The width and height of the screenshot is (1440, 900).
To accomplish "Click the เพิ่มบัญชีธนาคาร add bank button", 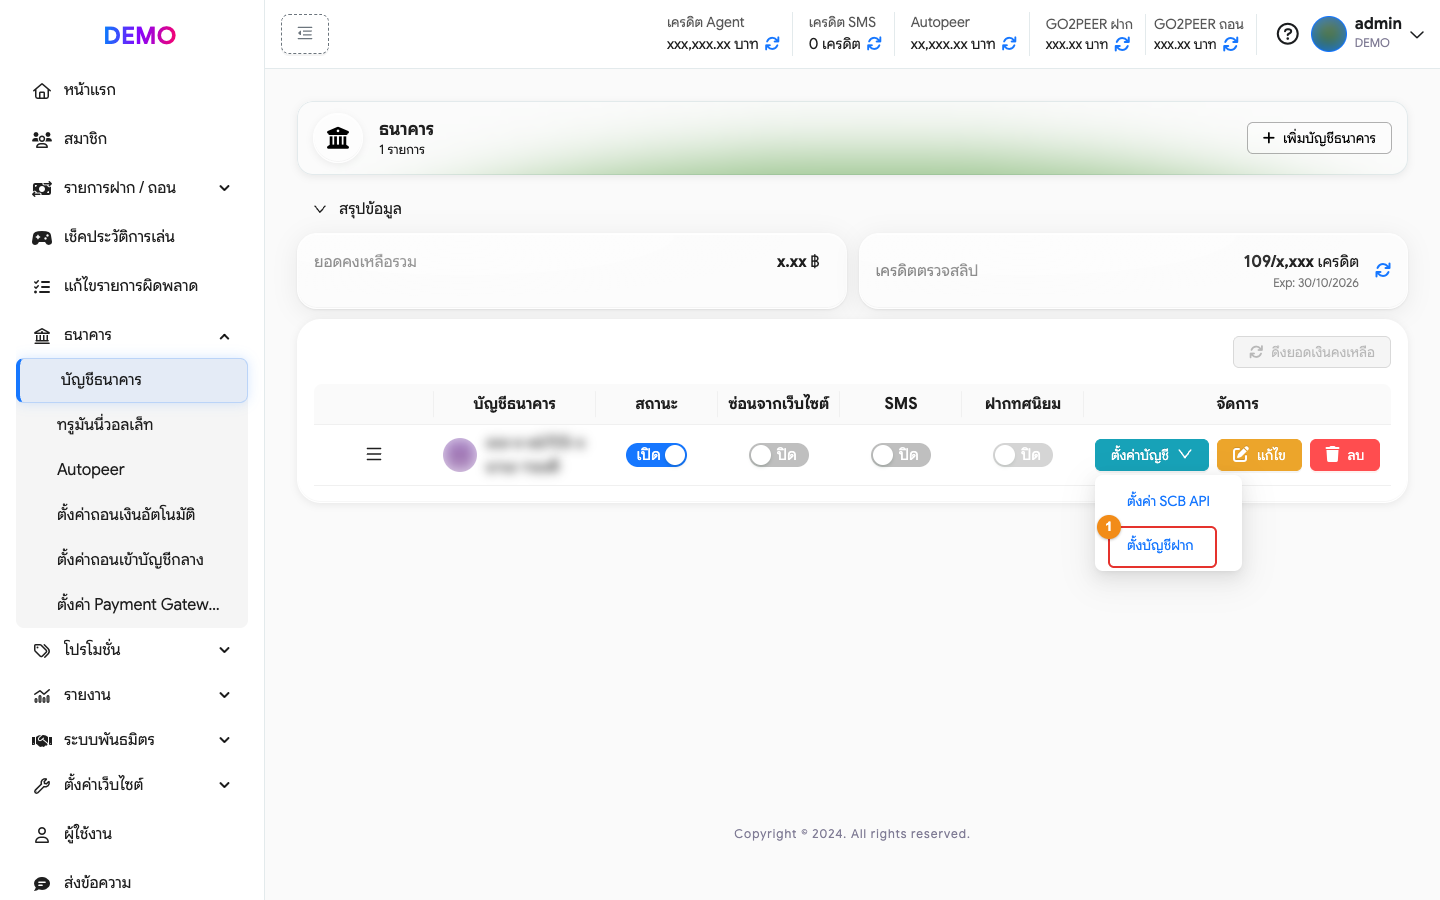I will 1319,138.
